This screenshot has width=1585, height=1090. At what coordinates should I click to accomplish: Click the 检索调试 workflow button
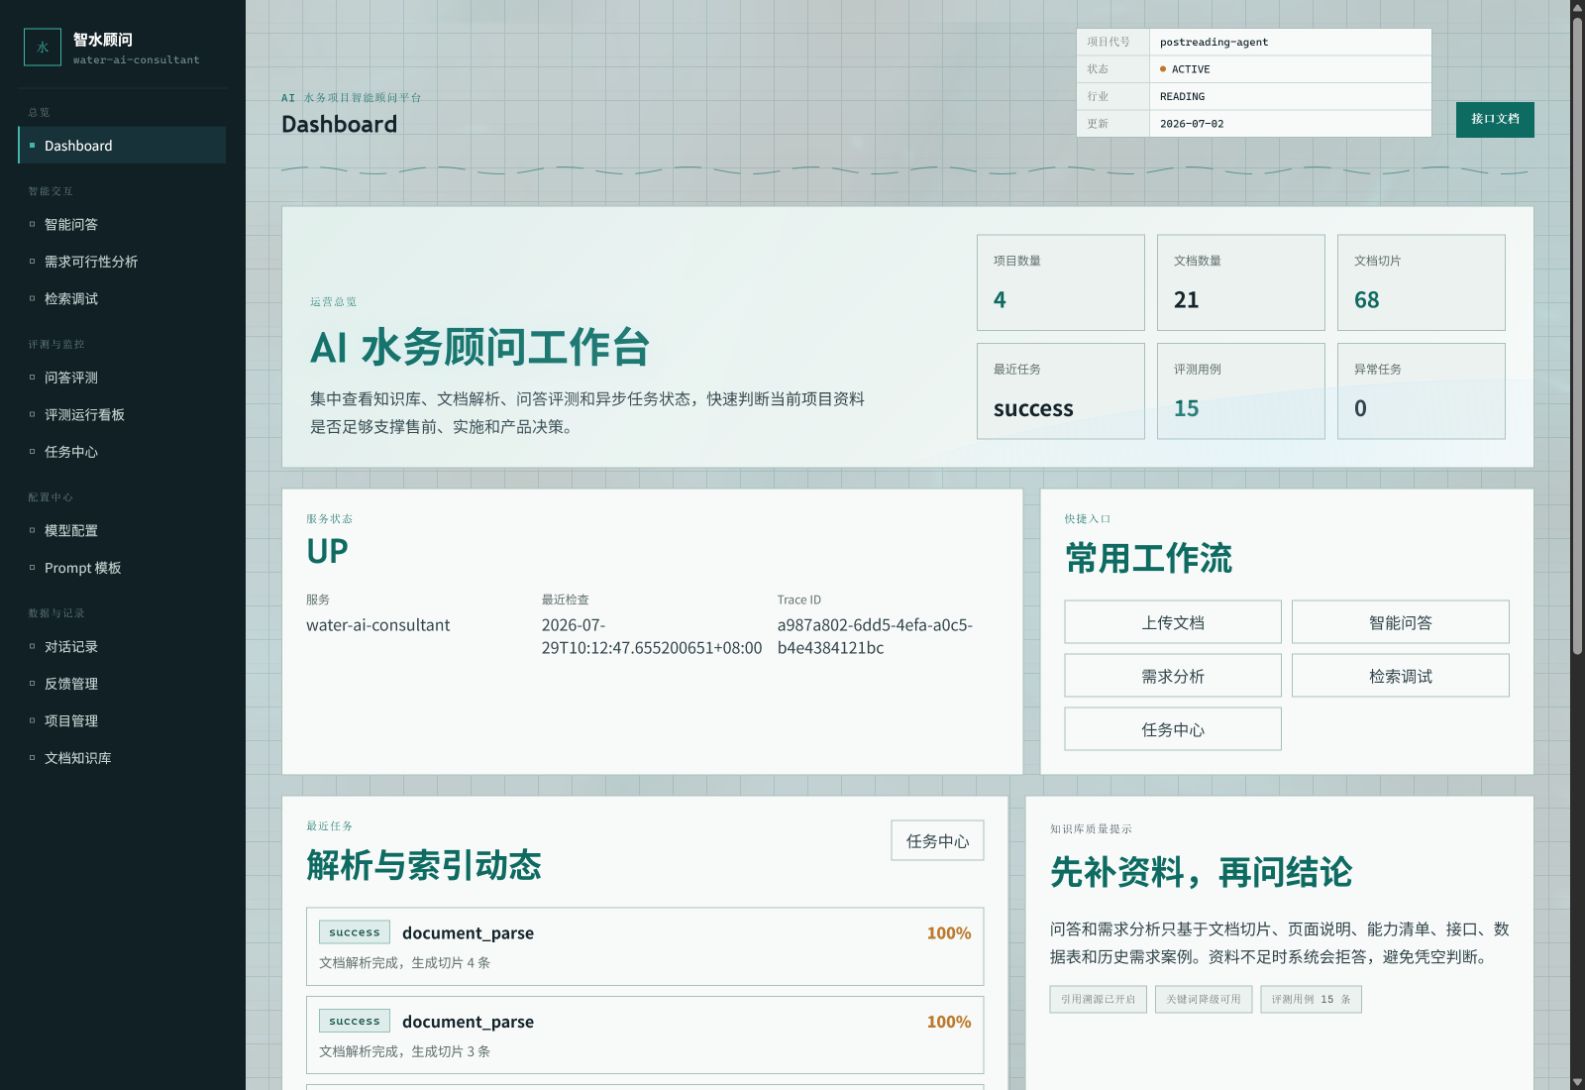(1400, 676)
